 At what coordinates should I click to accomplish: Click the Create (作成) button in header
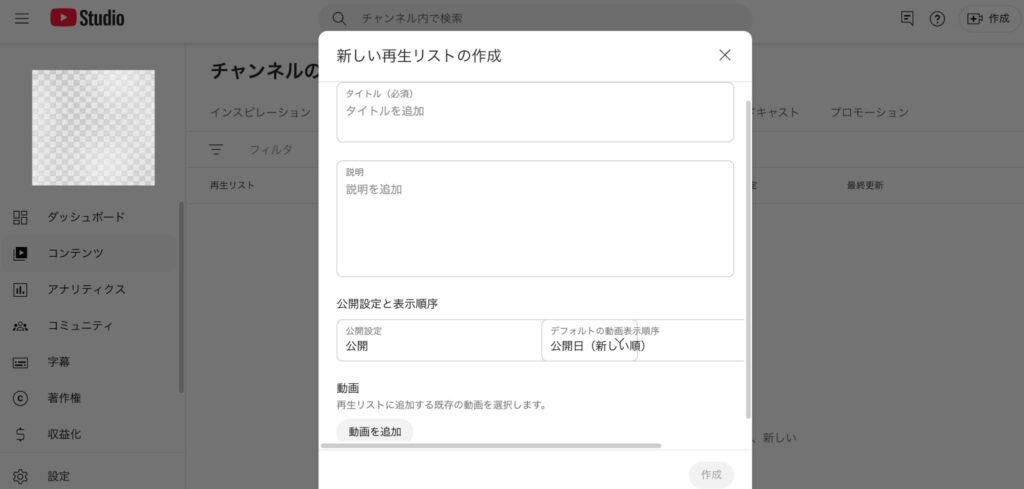tap(988, 18)
